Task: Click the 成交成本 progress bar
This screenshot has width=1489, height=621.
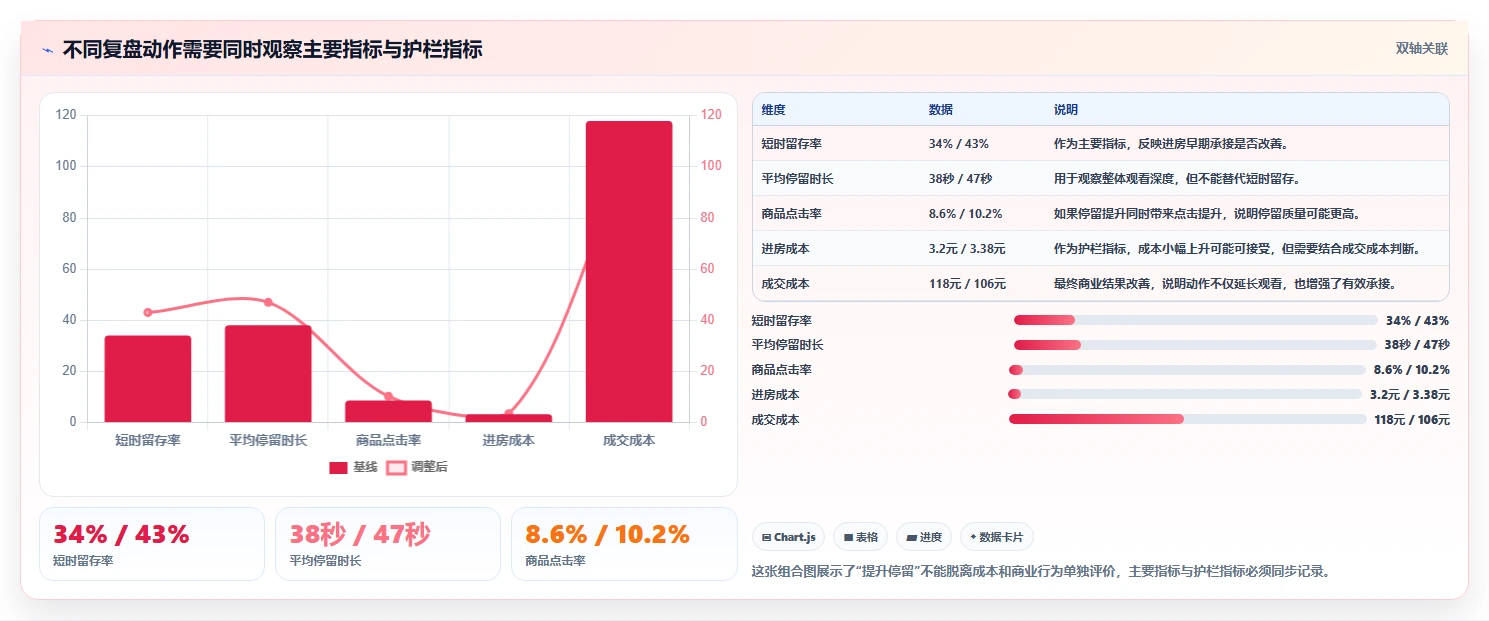Action: pos(1187,419)
